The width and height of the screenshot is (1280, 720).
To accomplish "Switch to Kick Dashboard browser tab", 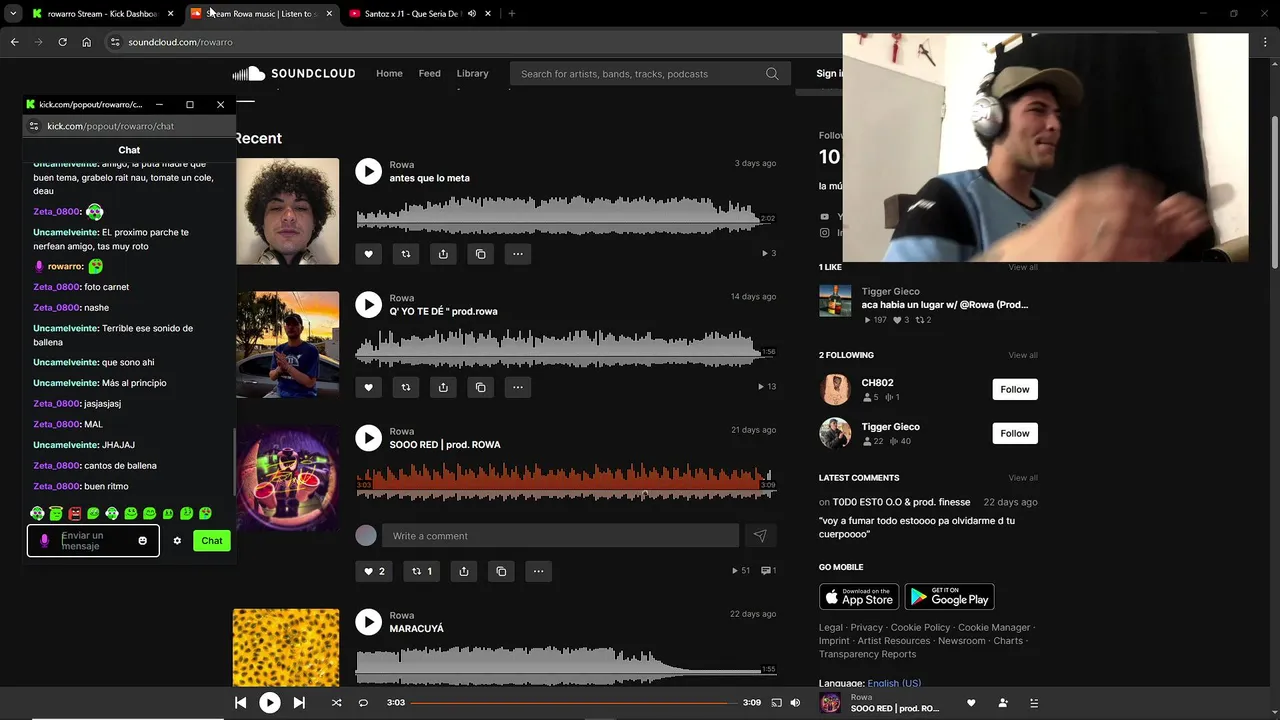I will 103,14.
